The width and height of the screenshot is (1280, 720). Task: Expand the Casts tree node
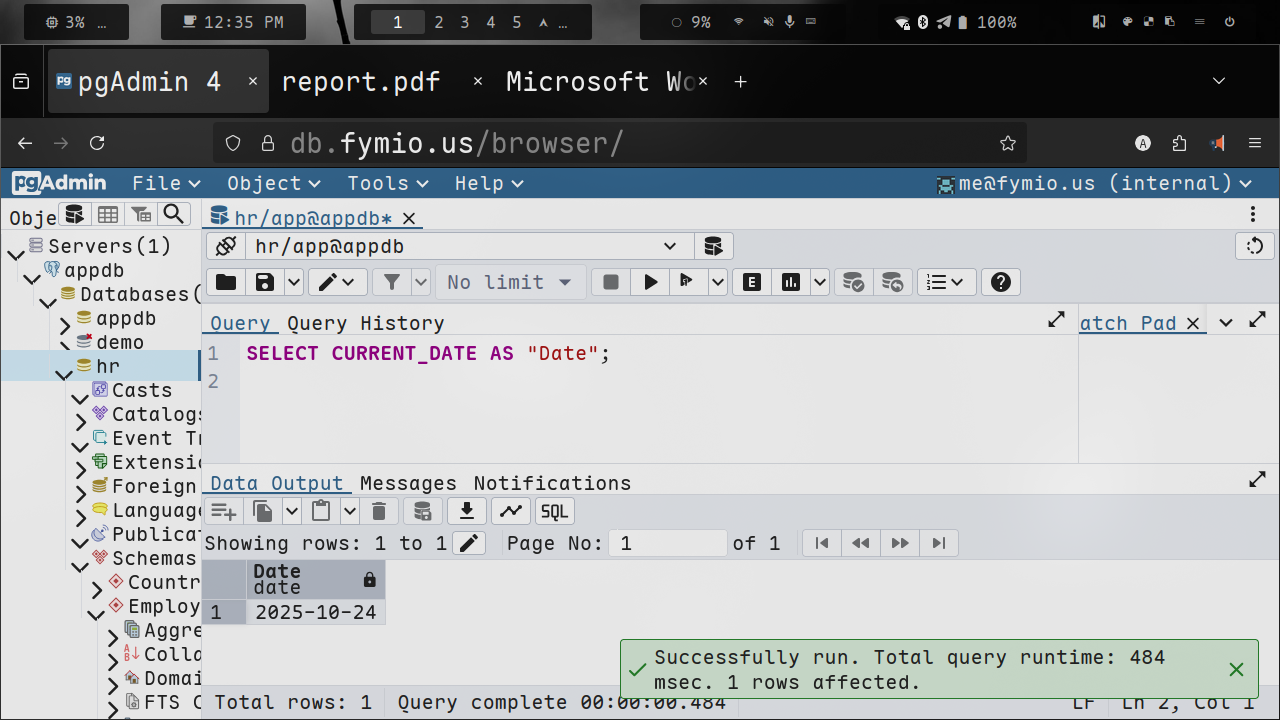[81, 397]
